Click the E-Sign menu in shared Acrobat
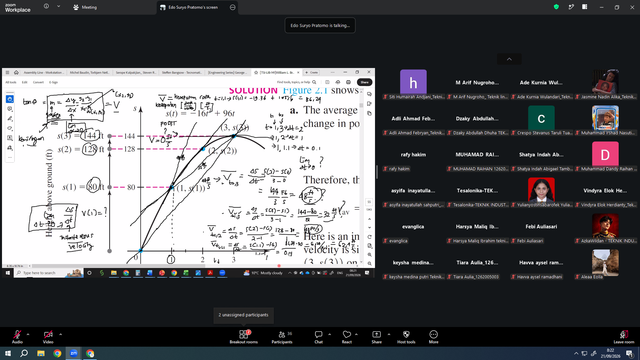The width and height of the screenshot is (640, 360). pos(53,82)
